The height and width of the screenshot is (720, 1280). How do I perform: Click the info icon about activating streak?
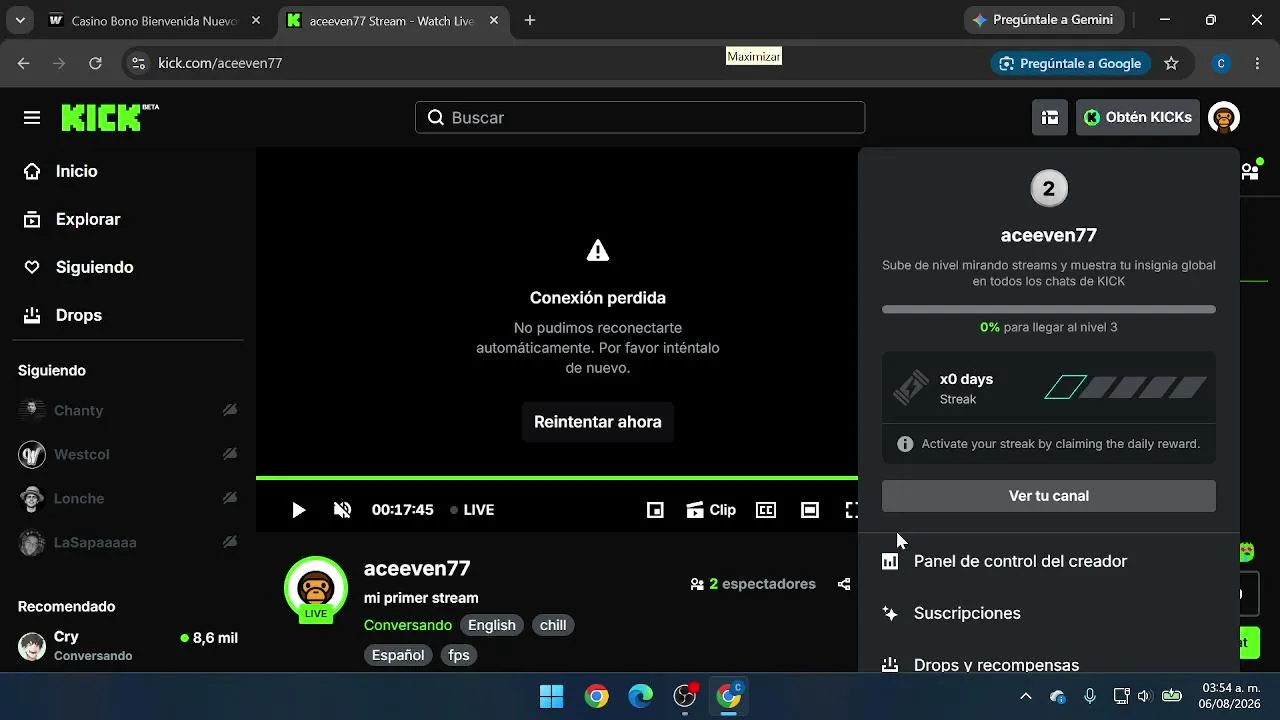coord(905,444)
